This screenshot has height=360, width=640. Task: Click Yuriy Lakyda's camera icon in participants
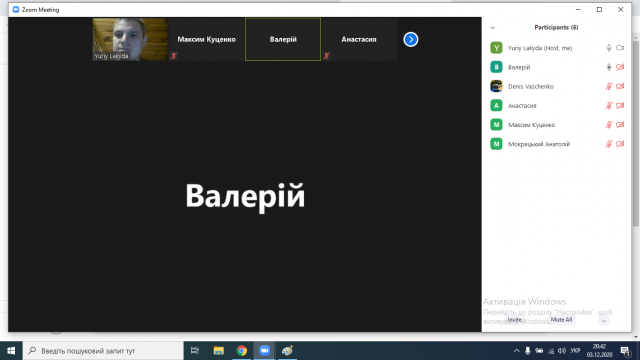pyautogui.click(x=620, y=48)
